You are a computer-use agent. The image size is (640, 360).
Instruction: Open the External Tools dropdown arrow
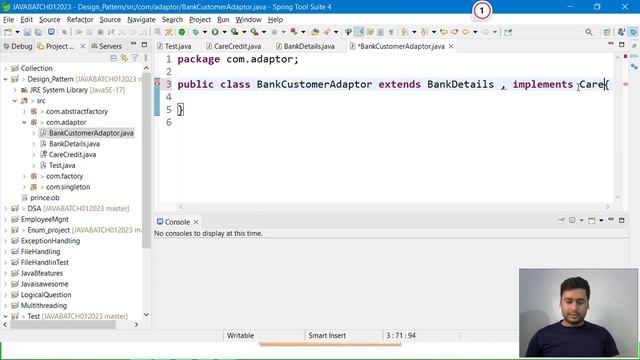(264, 32)
